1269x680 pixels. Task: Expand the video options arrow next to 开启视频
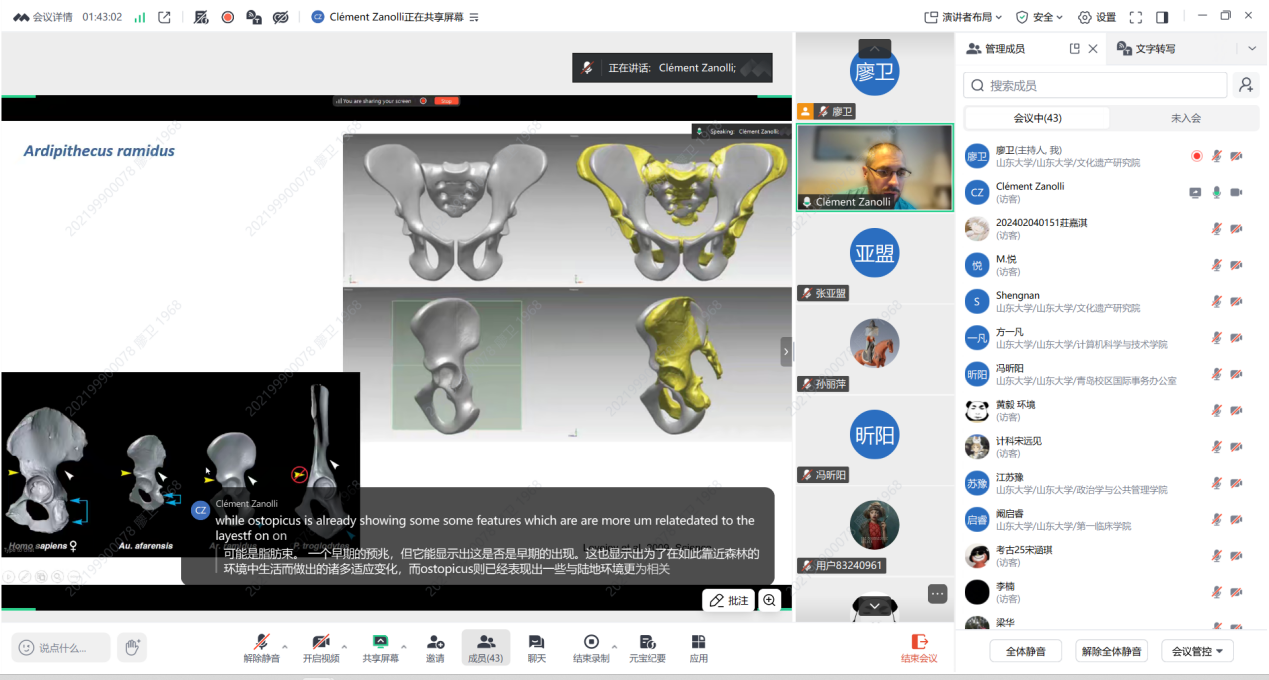point(345,646)
